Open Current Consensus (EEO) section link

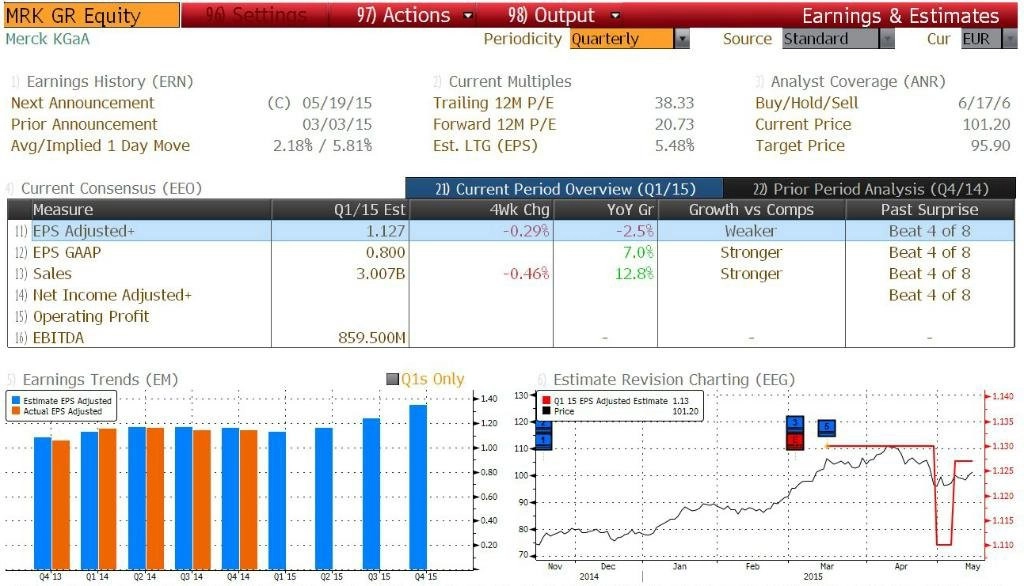[111, 188]
